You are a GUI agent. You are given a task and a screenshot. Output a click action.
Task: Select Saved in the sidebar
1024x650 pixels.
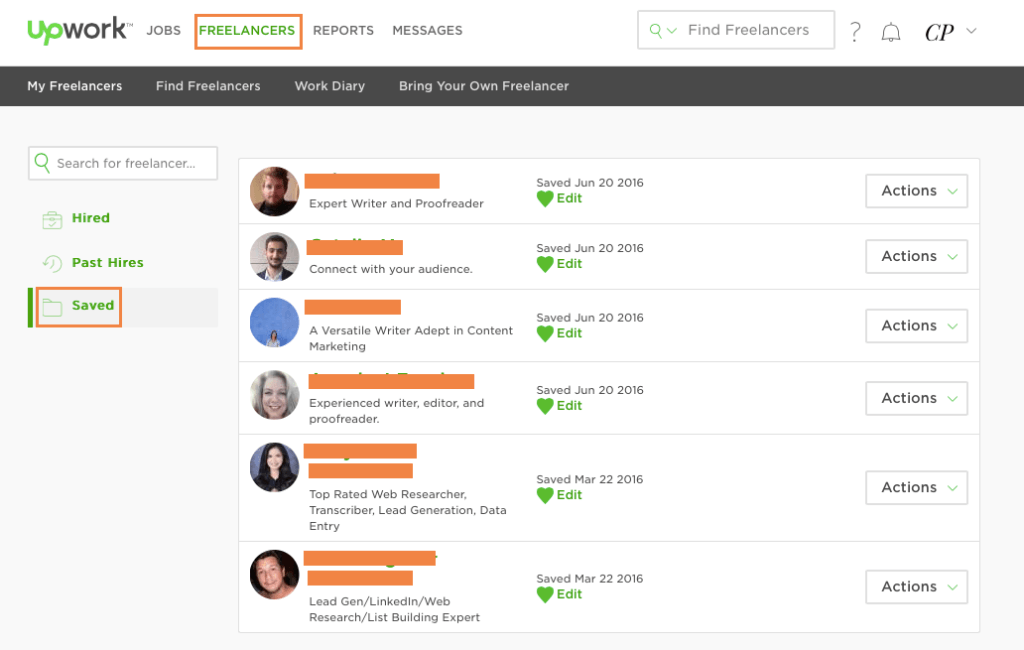(x=93, y=305)
